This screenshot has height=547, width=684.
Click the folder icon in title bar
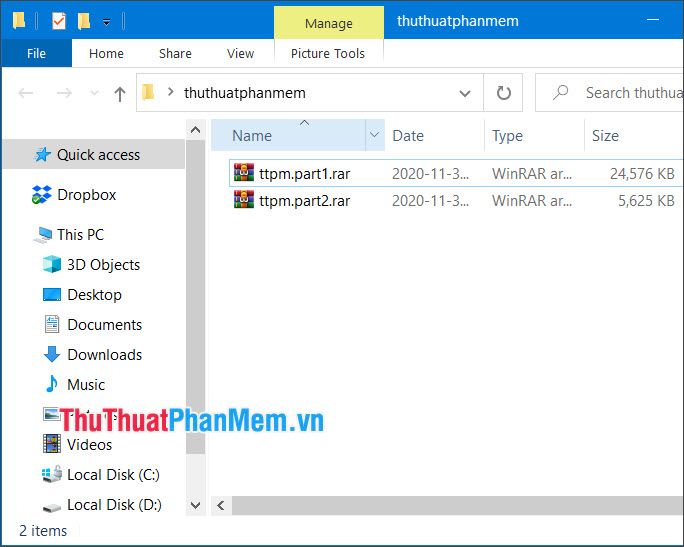(19, 21)
